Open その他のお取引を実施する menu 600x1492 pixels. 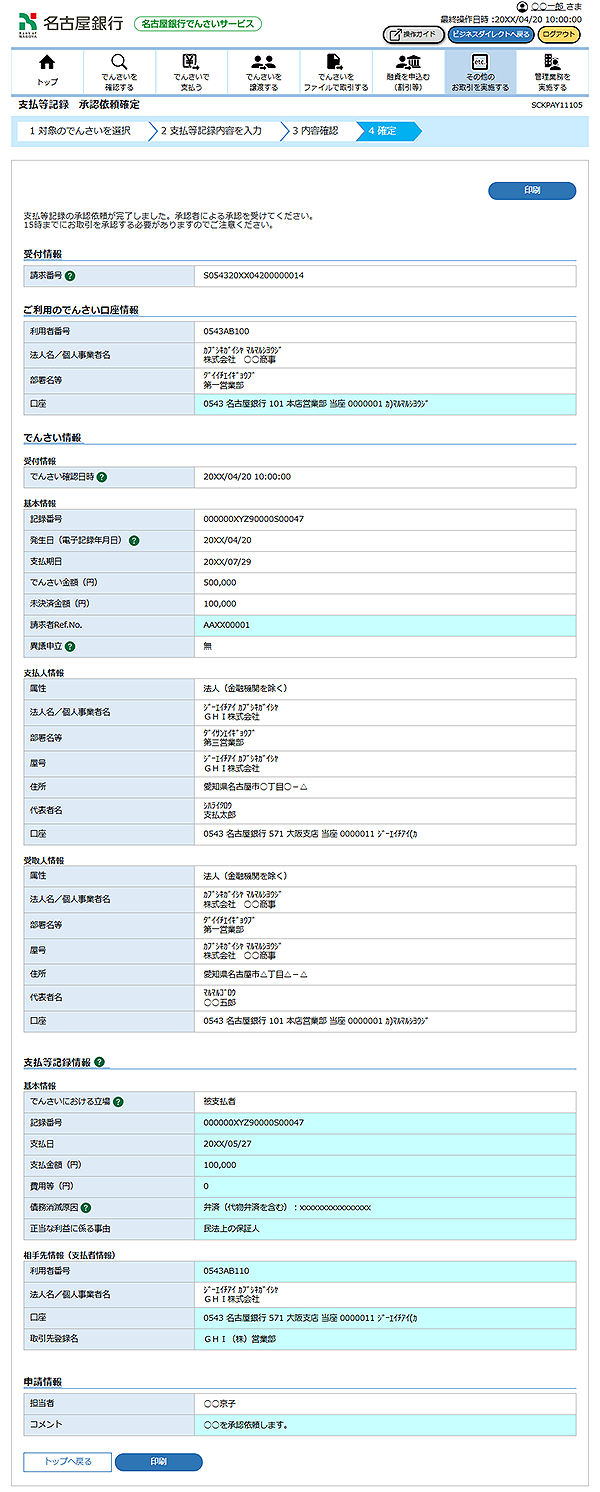(480, 71)
